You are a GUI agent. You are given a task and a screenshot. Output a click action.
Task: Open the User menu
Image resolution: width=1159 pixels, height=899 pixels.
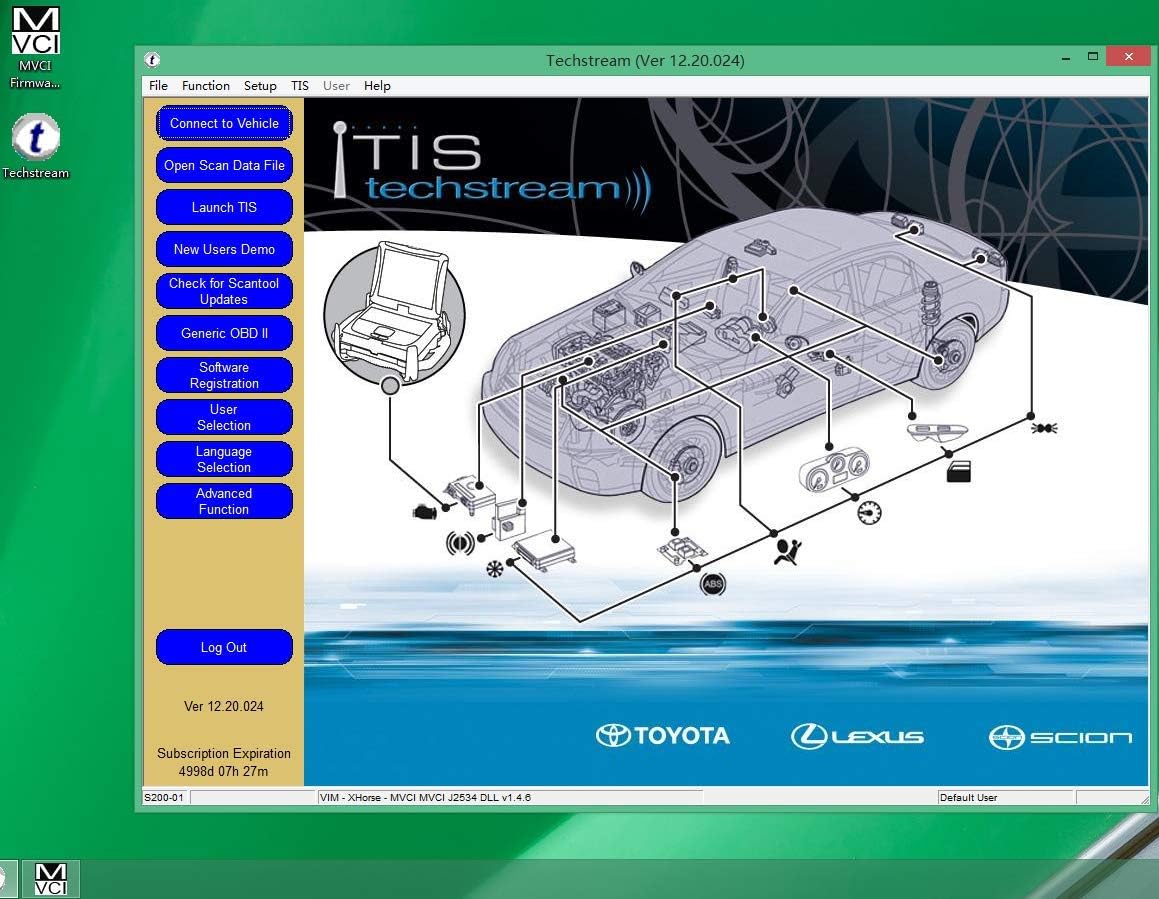coord(336,86)
